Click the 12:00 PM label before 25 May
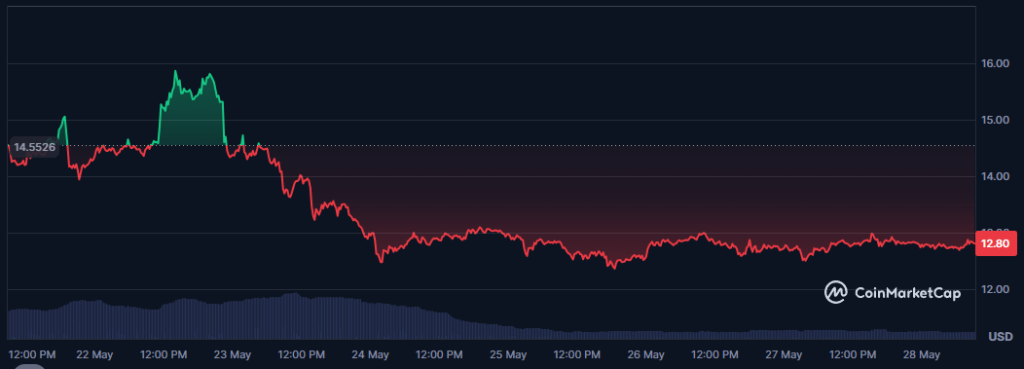 pyautogui.click(x=440, y=355)
